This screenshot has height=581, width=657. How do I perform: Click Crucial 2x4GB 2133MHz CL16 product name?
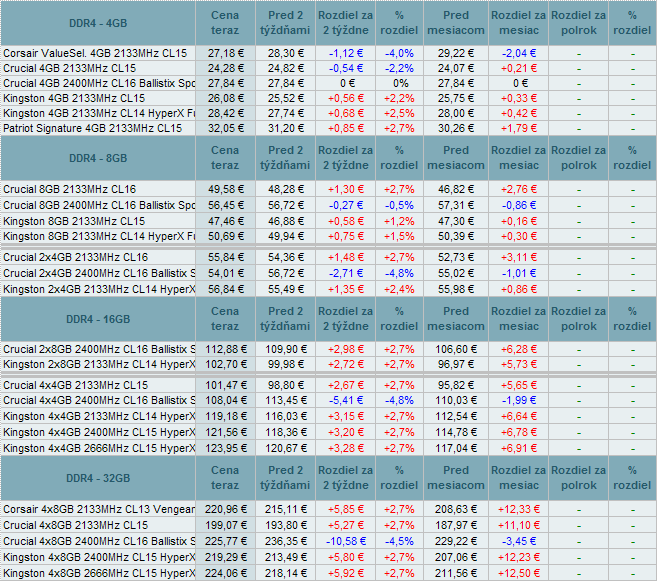pos(75,257)
